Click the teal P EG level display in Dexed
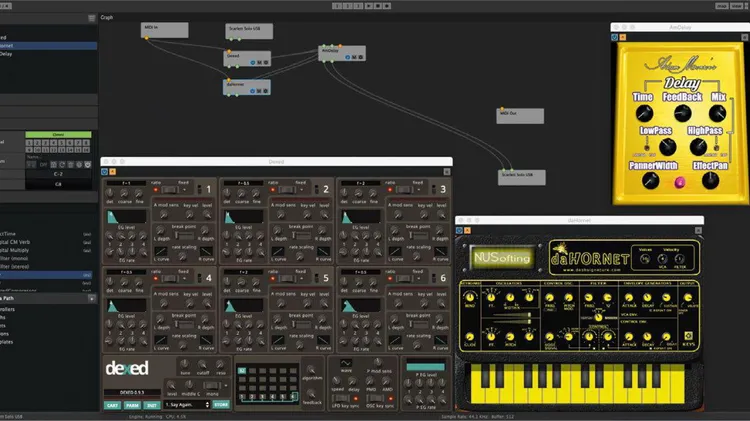The width and height of the screenshot is (750, 421). [x=425, y=367]
